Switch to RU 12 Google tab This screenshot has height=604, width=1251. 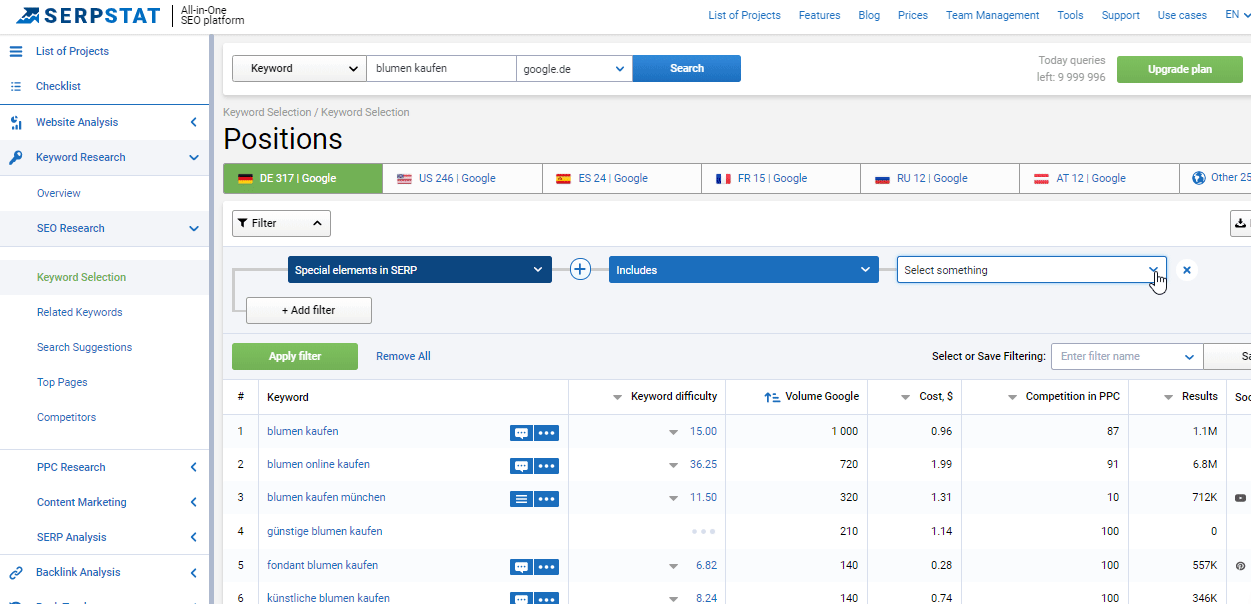tap(940, 178)
